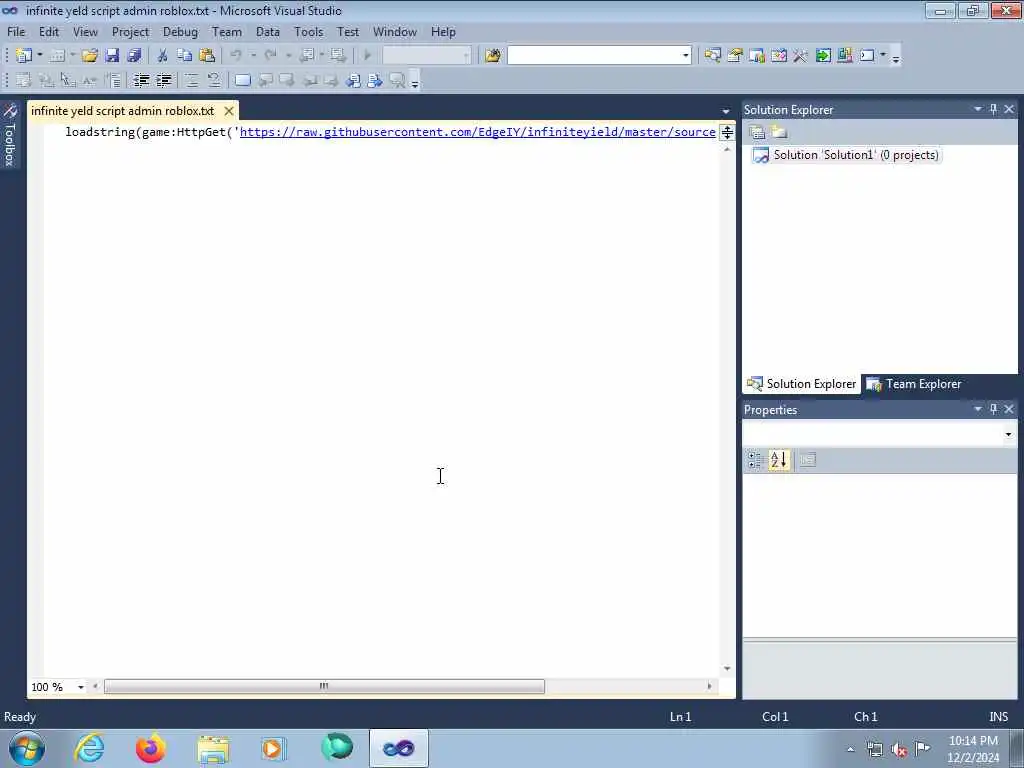Cut the selection with the scissors icon
The image size is (1024, 768).
pyautogui.click(x=163, y=56)
